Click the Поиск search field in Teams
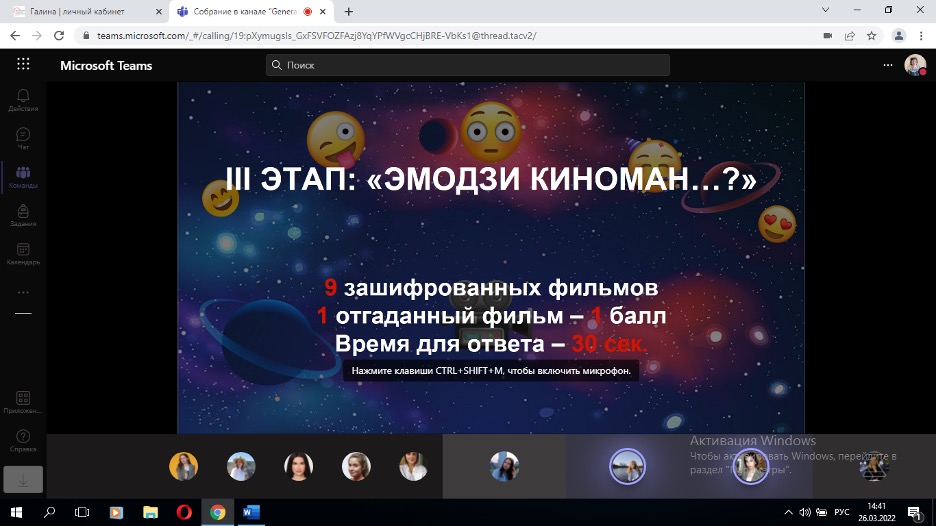 [x=468, y=65]
